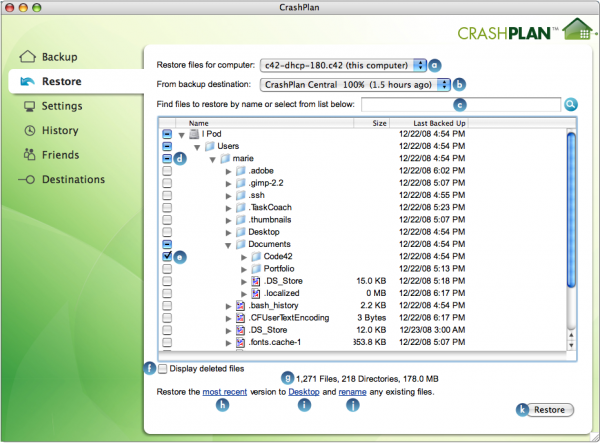Image resolution: width=600 pixels, height=443 pixels.
Task: Click the .thumbnails folder icon
Action: click(240, 220)
